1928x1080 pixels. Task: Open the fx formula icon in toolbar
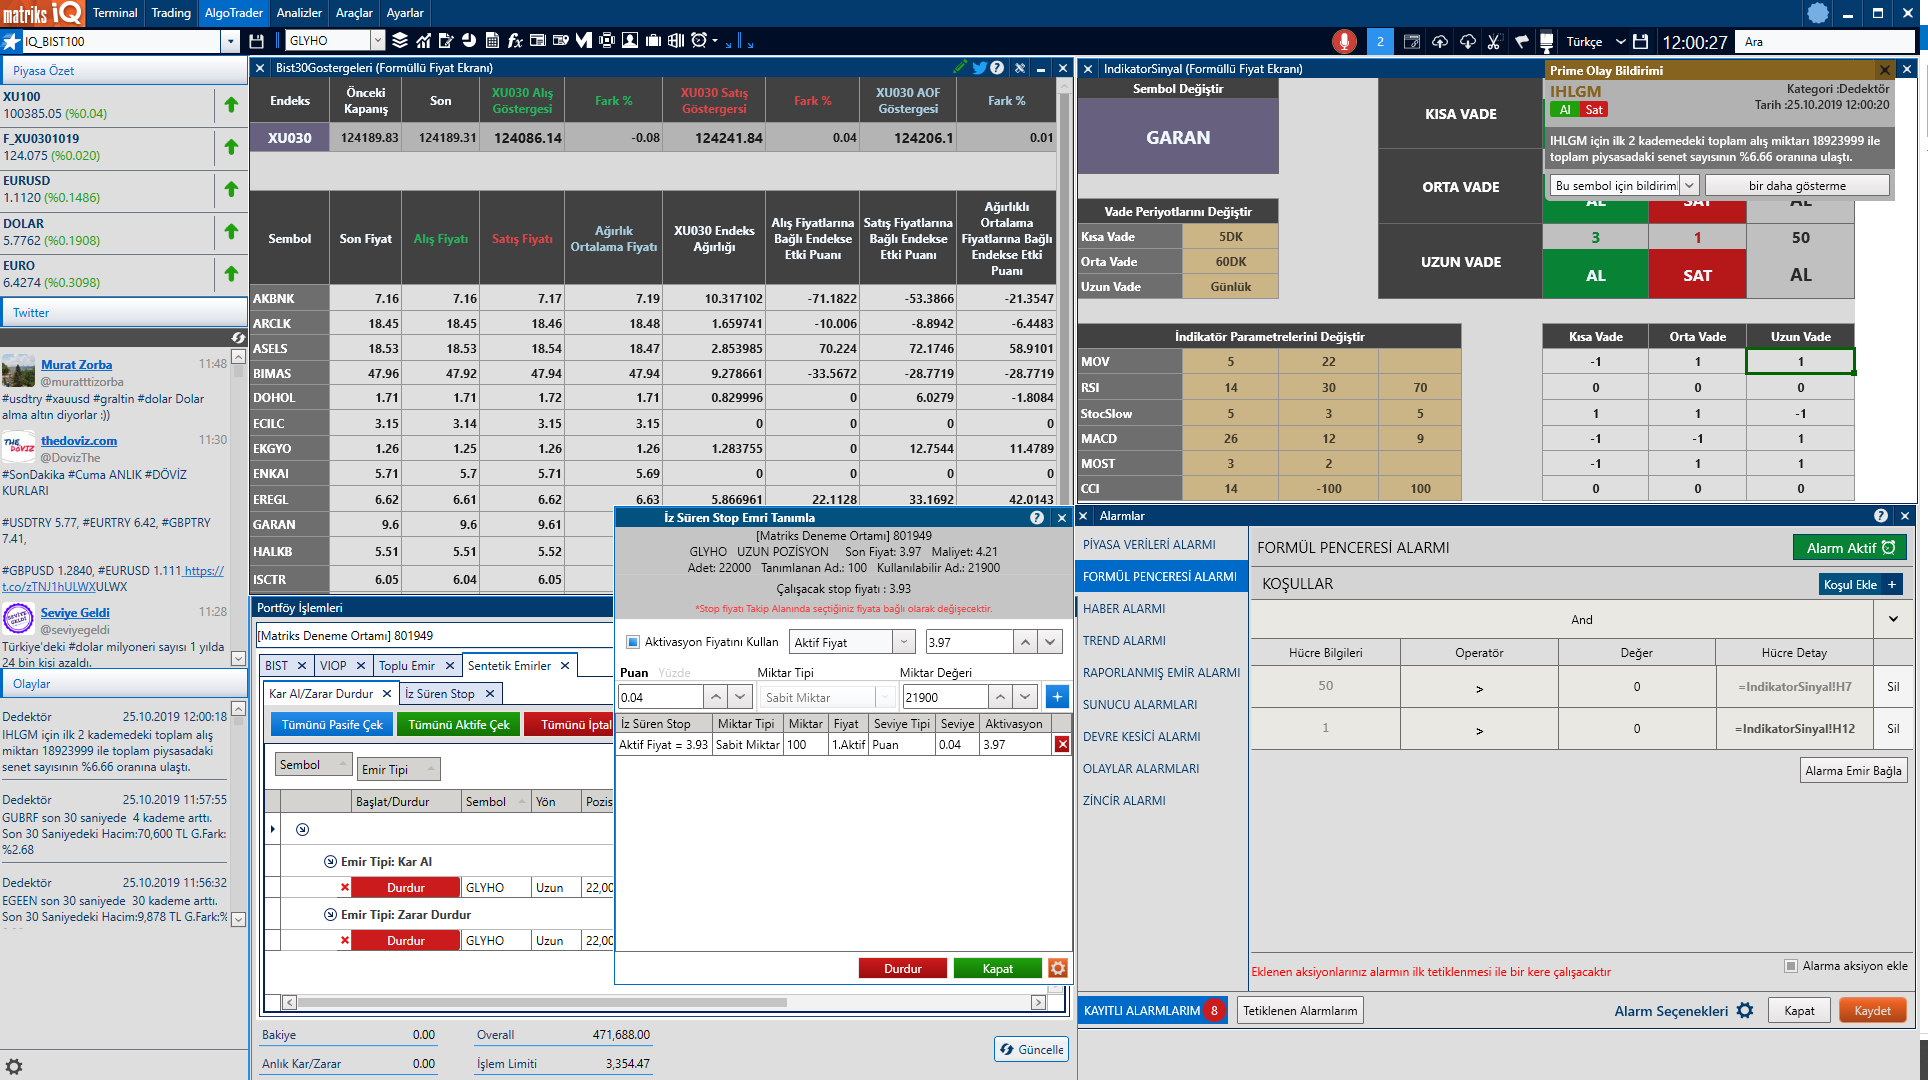[515, 41]
